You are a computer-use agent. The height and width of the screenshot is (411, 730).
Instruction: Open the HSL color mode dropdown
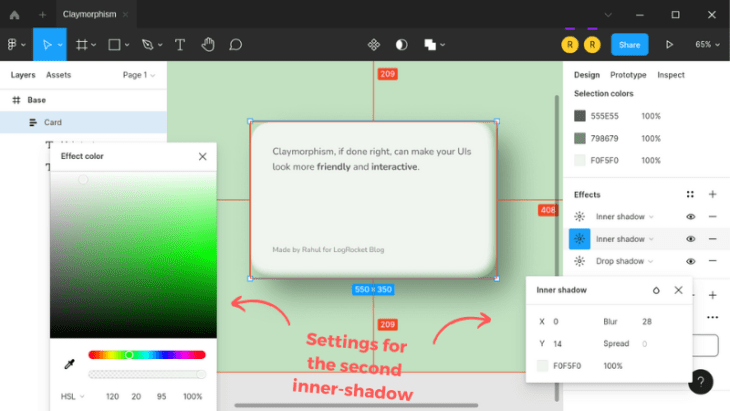[x=73, y=397]
